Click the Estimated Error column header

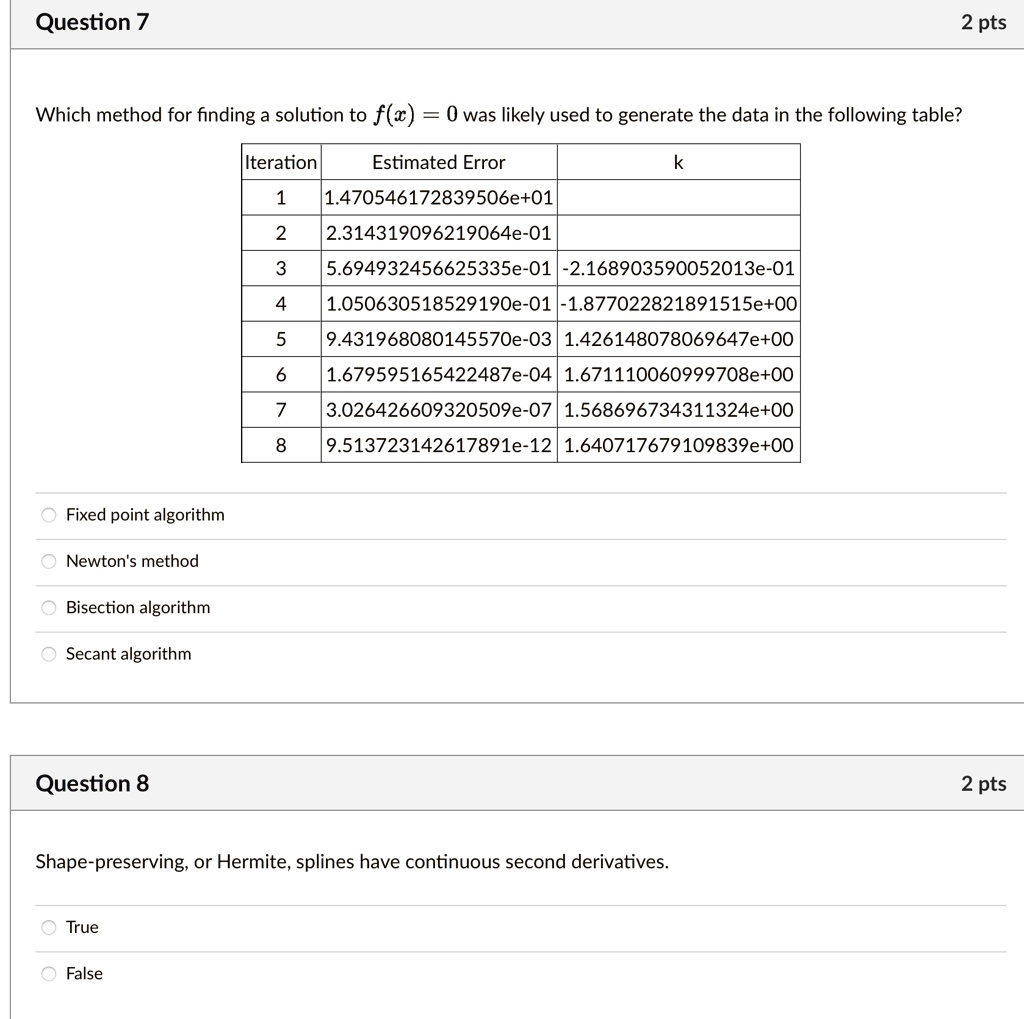coord(438,162)
